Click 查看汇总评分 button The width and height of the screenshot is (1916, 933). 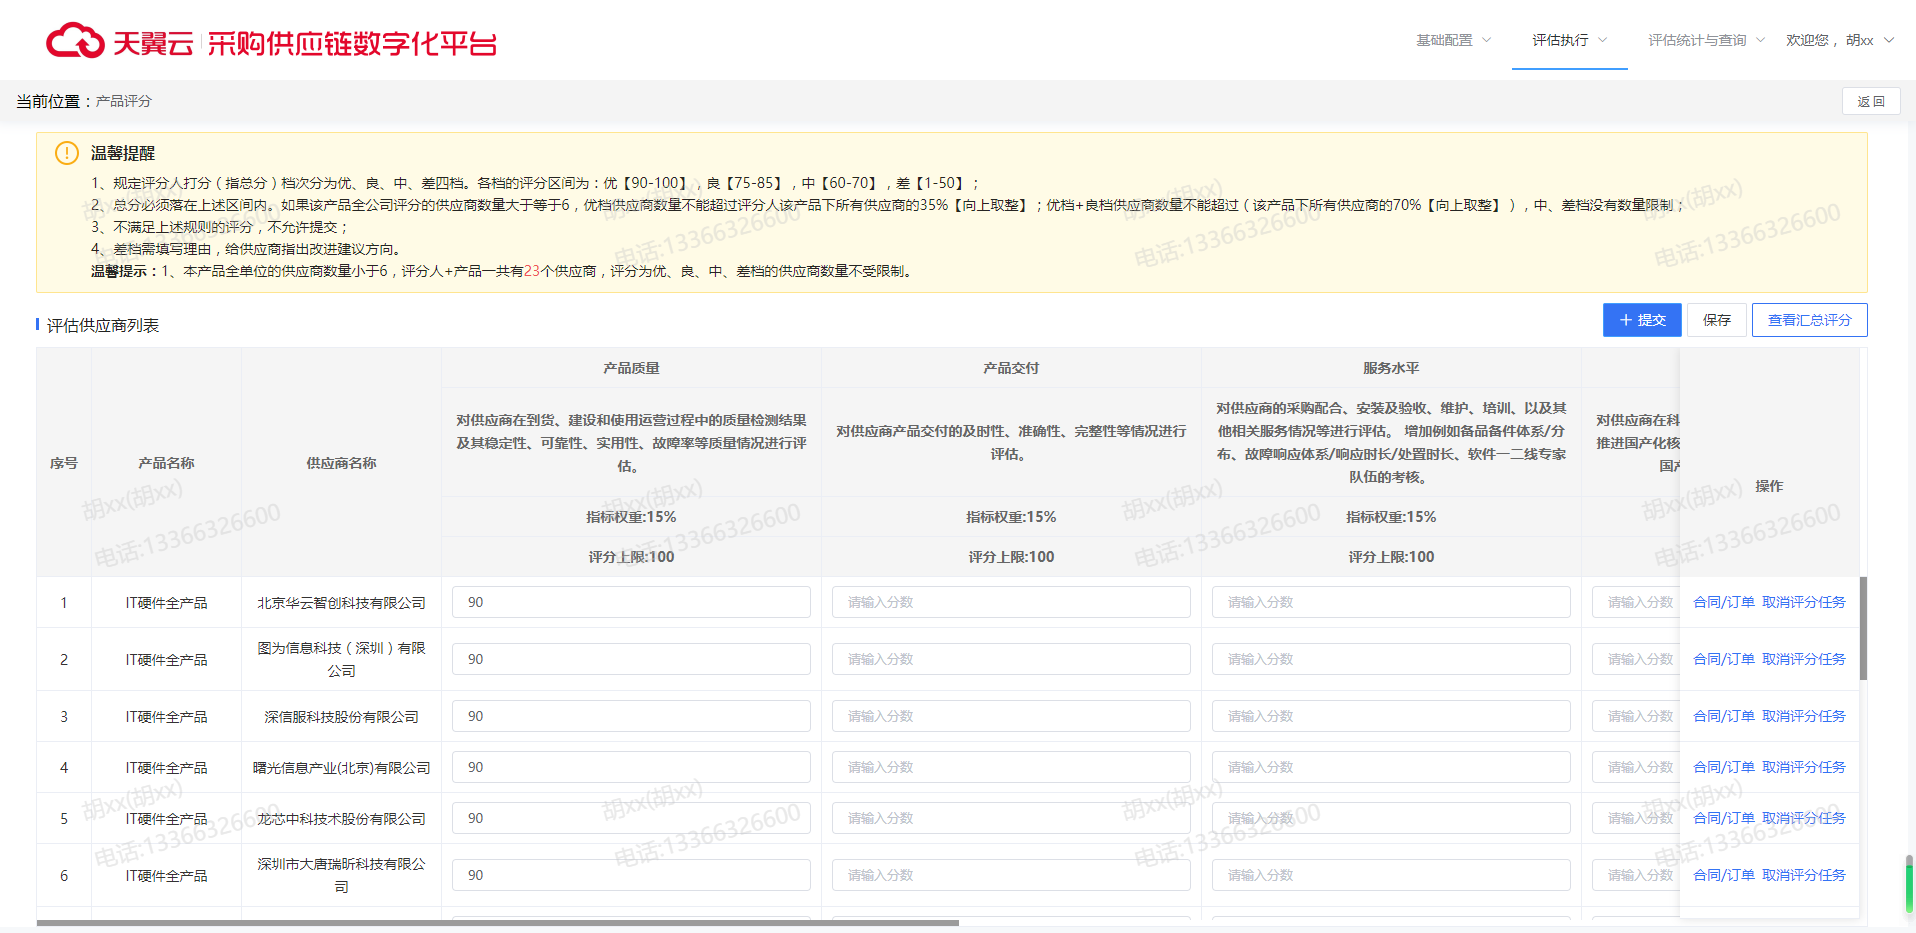1809,320
